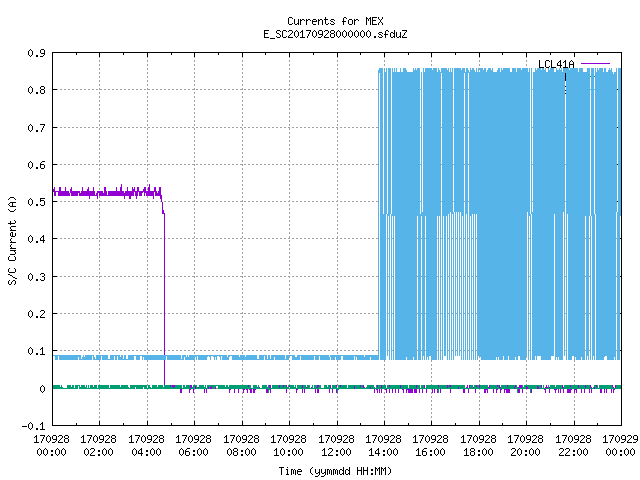Click y-axis tick label -0.1
Image resolution: width=640 pixels, height=480 pixels.
tap(33, 426)
